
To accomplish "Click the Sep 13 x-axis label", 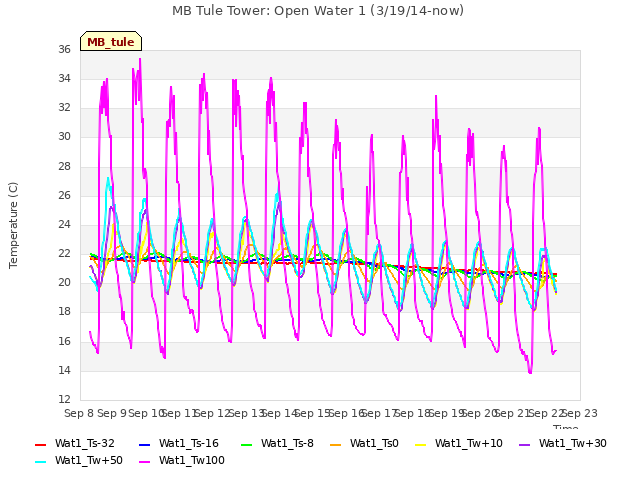I will click(246, 413).
